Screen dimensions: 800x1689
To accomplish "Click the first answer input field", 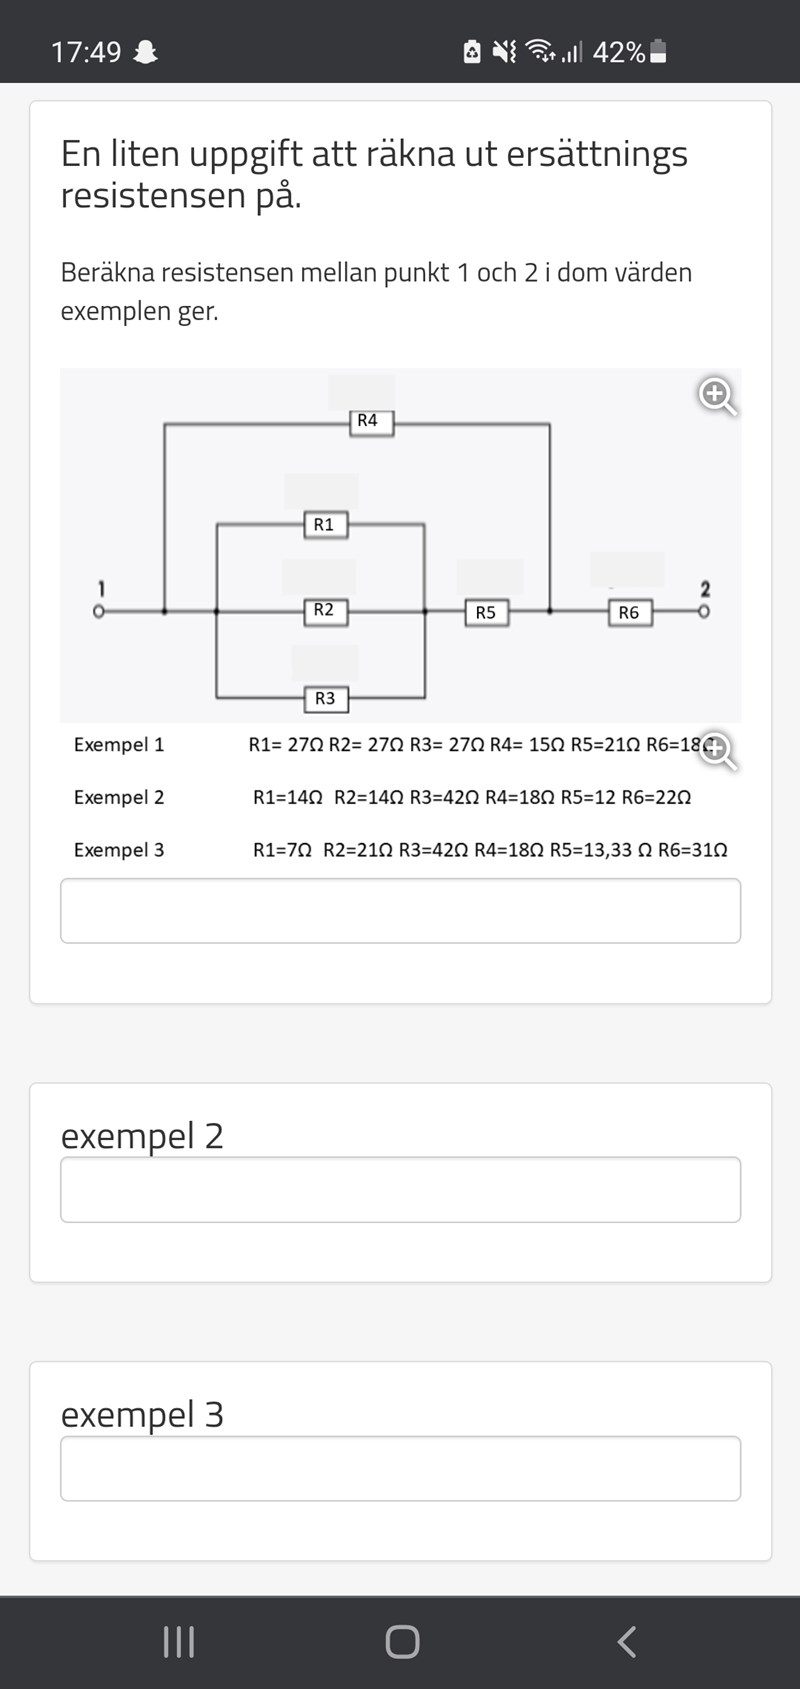I will pyautogui.click(x=400, y=910).
